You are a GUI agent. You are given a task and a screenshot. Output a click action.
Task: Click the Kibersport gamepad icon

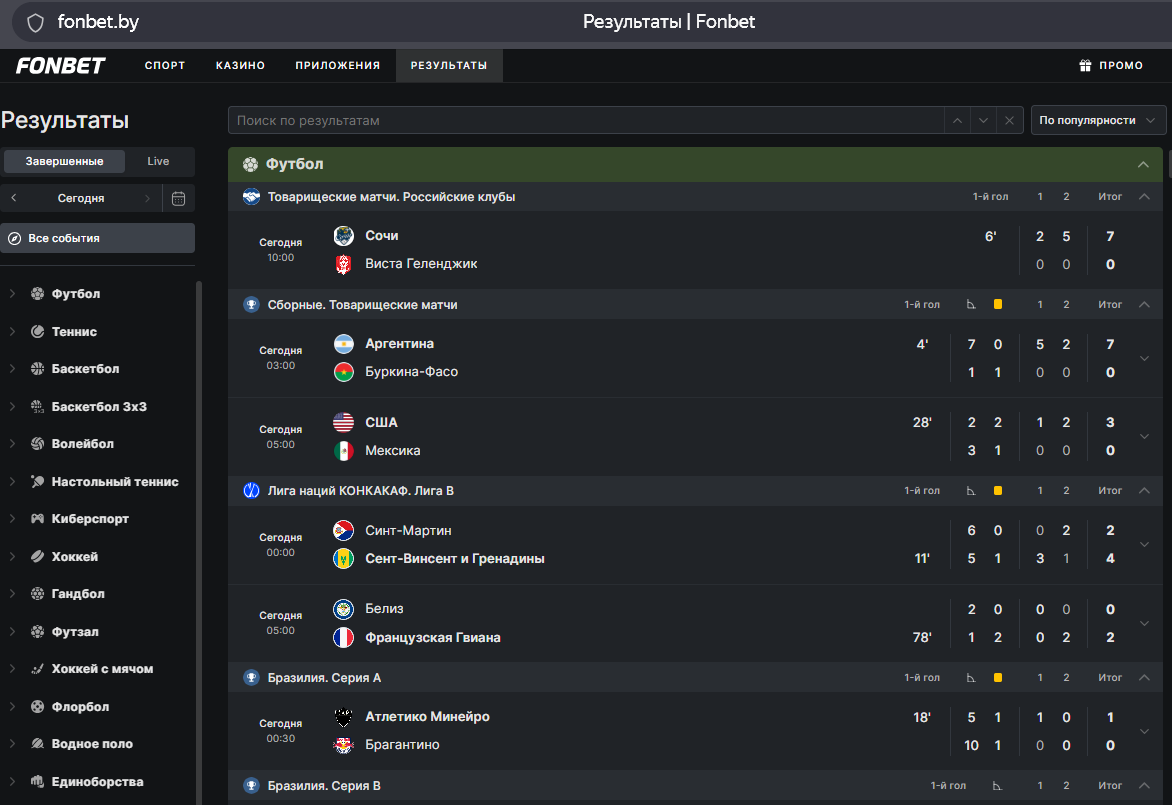click(37, 519)
